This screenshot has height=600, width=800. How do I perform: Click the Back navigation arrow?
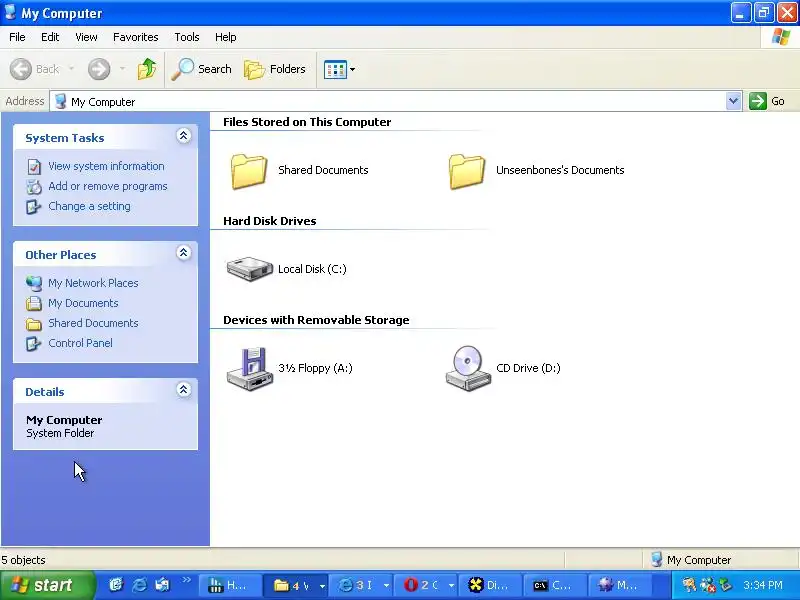click(x=21, y=69)
